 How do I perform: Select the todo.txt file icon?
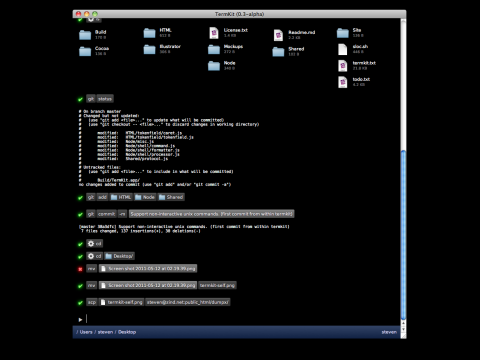343,82
